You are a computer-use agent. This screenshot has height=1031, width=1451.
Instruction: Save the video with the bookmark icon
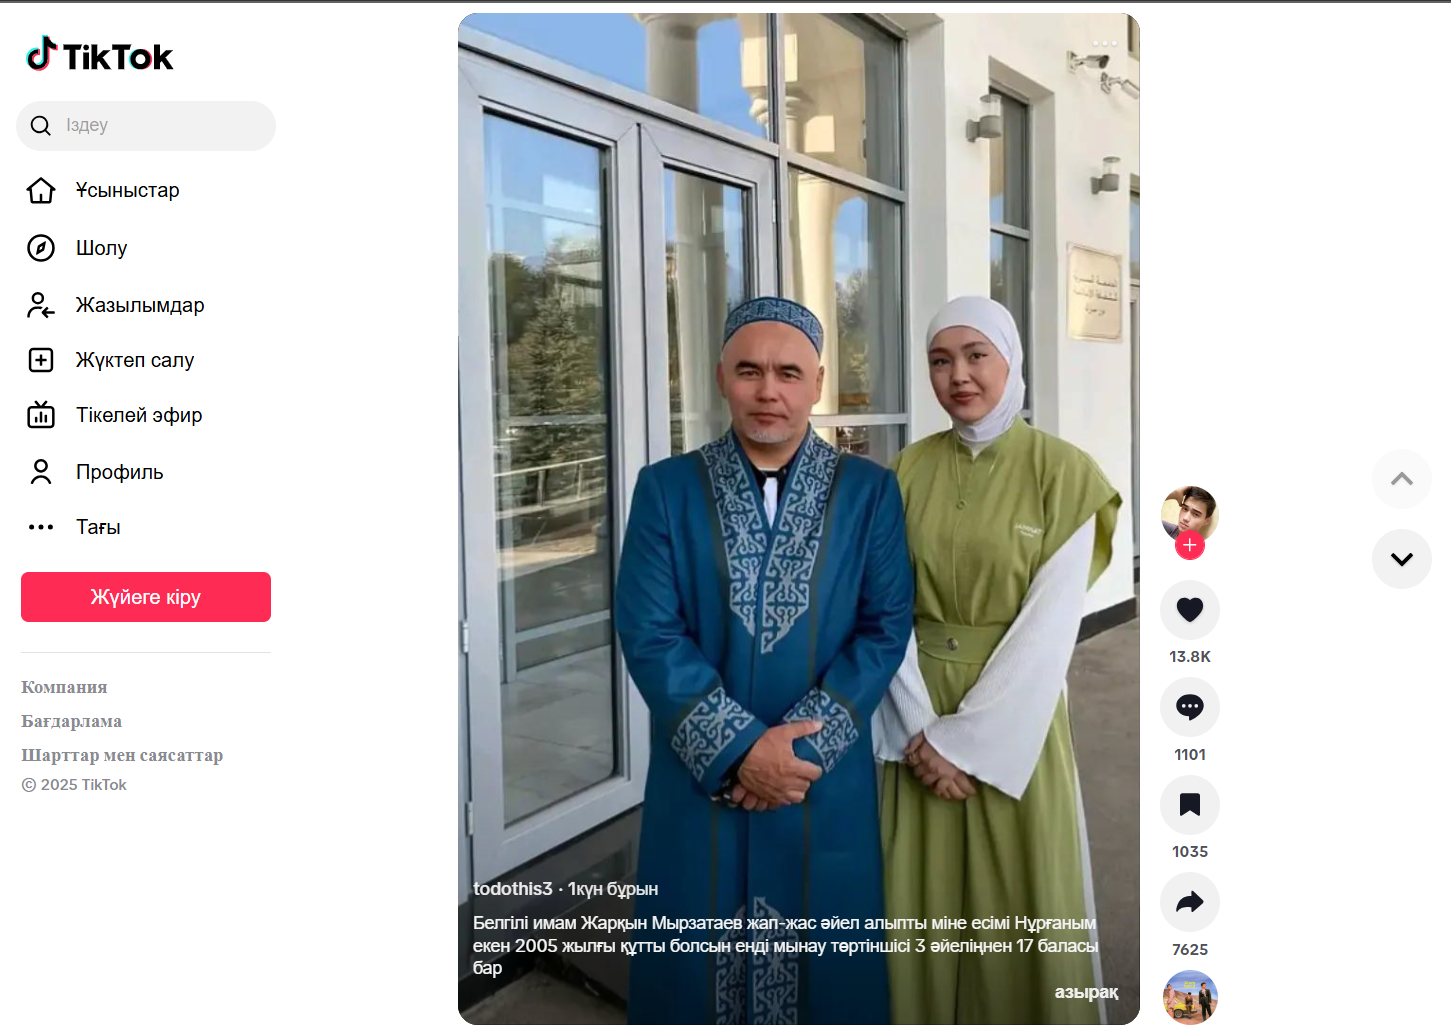click(x=1189, y=805)
